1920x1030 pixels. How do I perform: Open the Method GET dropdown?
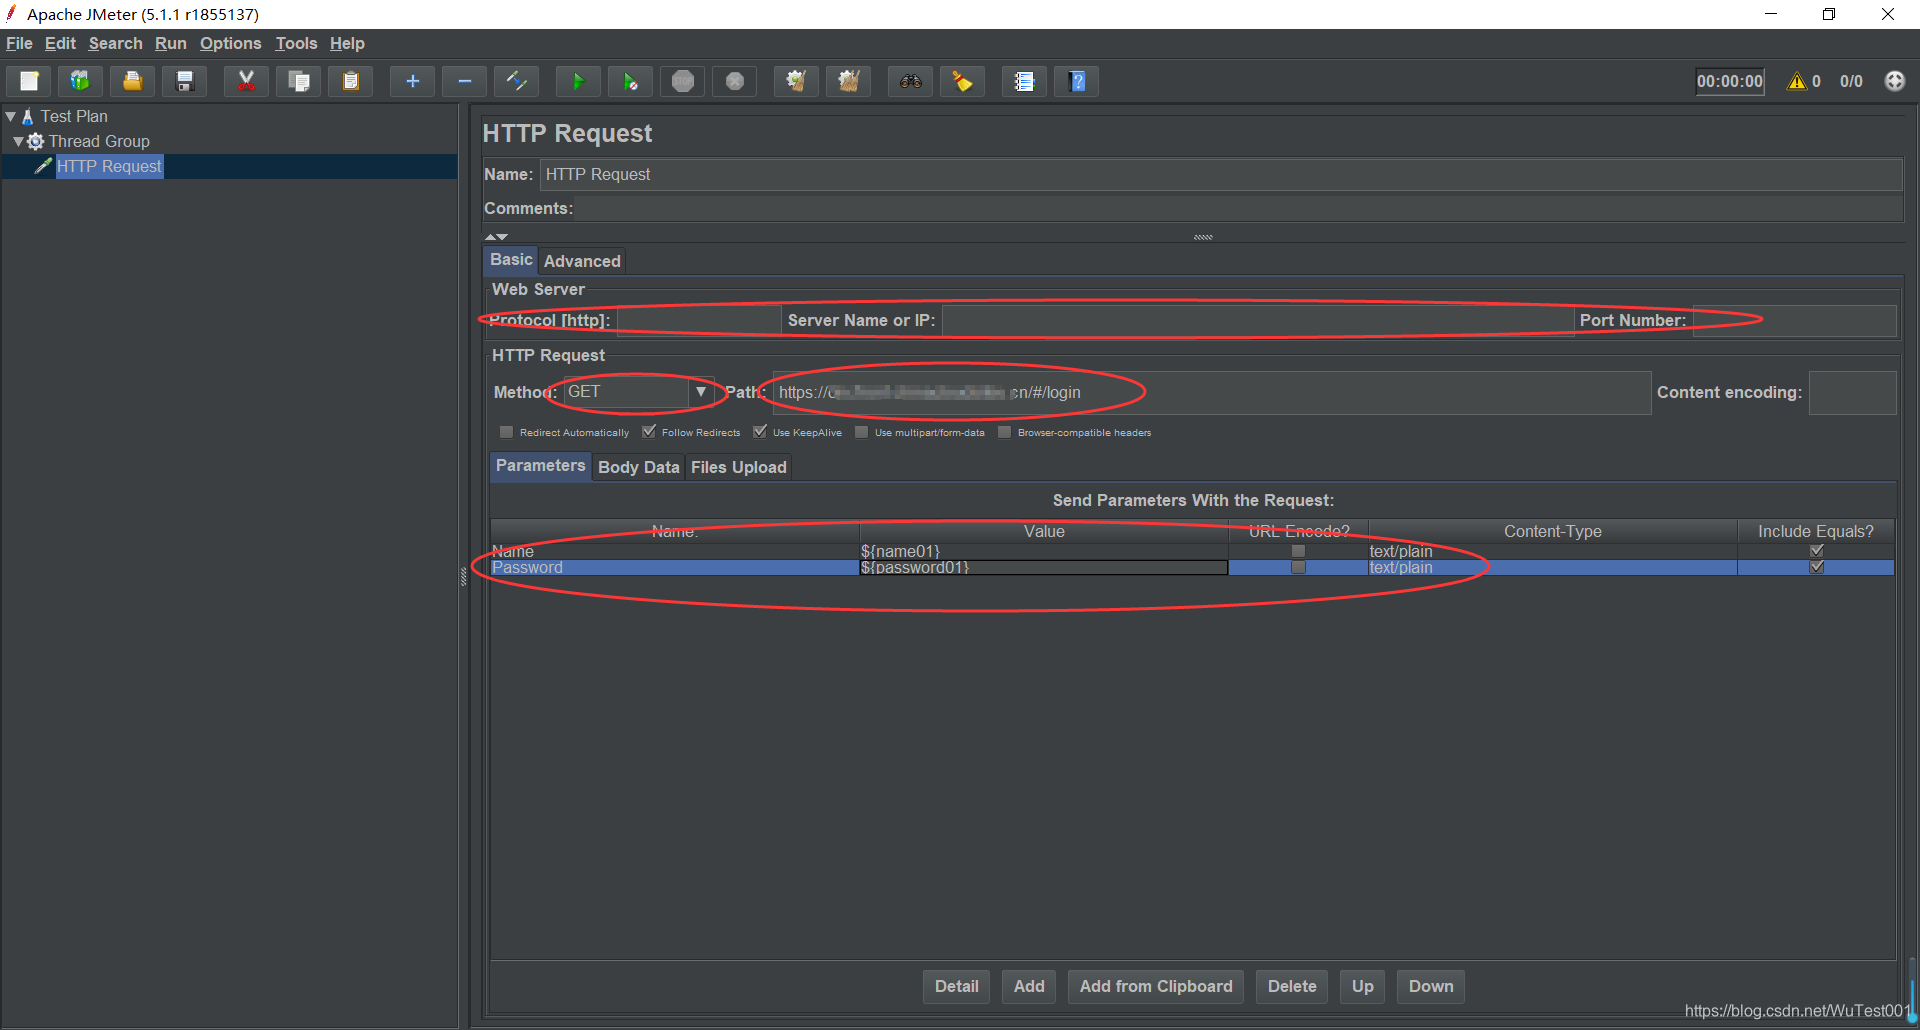(x=701, y=392)
